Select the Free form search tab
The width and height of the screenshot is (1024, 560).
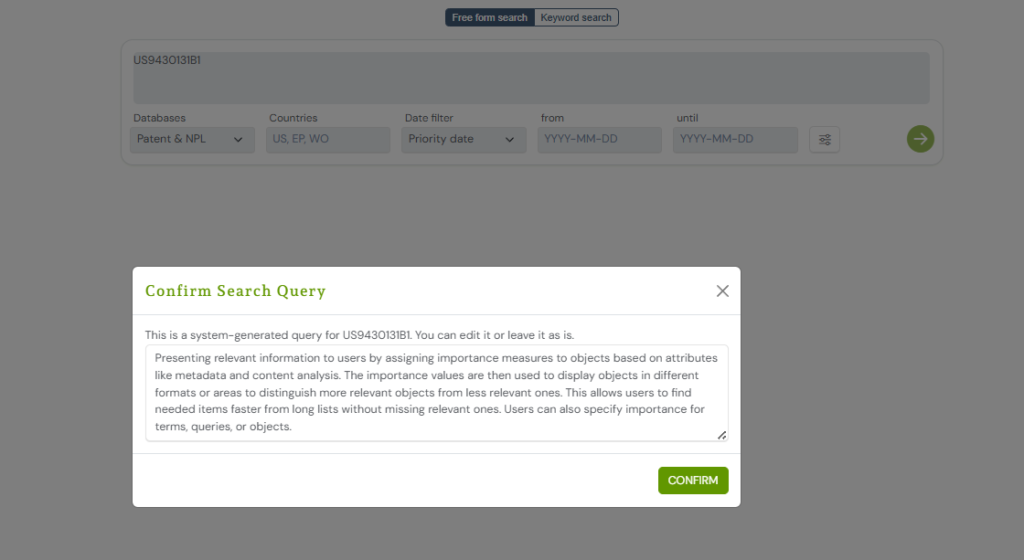(x=489, y=18)
